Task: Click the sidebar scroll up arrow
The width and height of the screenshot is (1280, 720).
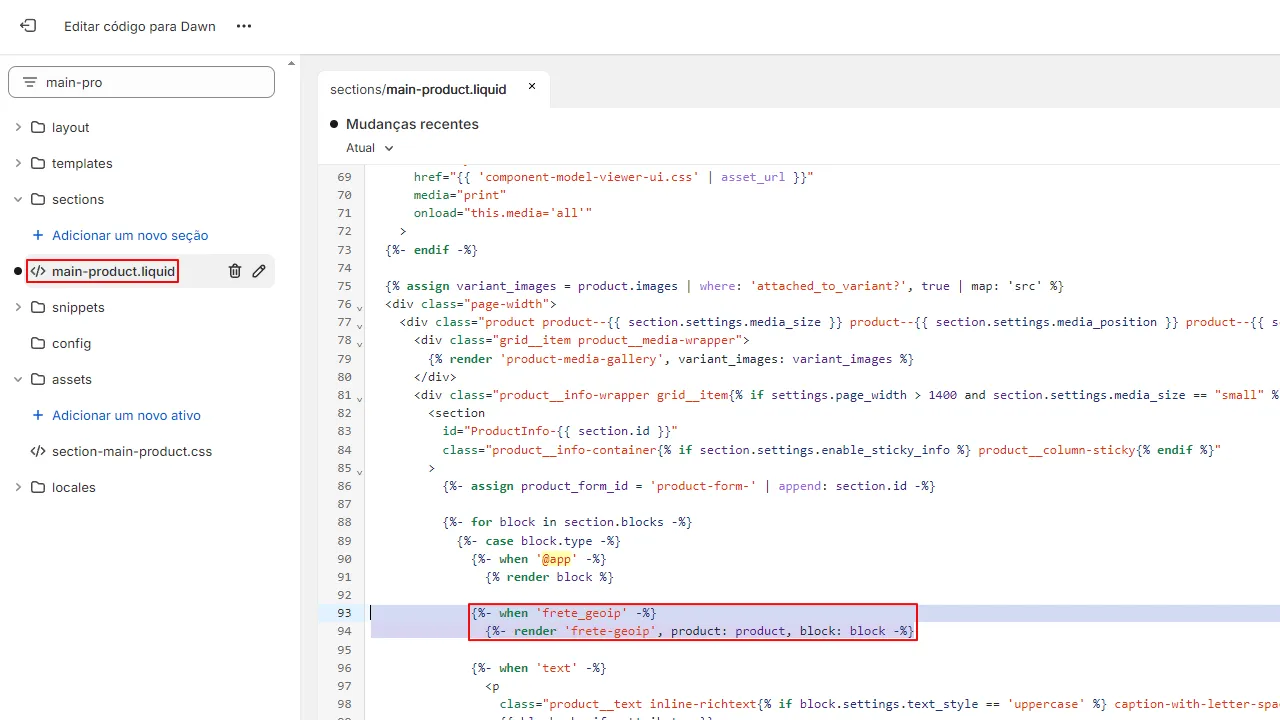Action: (292, 62)
